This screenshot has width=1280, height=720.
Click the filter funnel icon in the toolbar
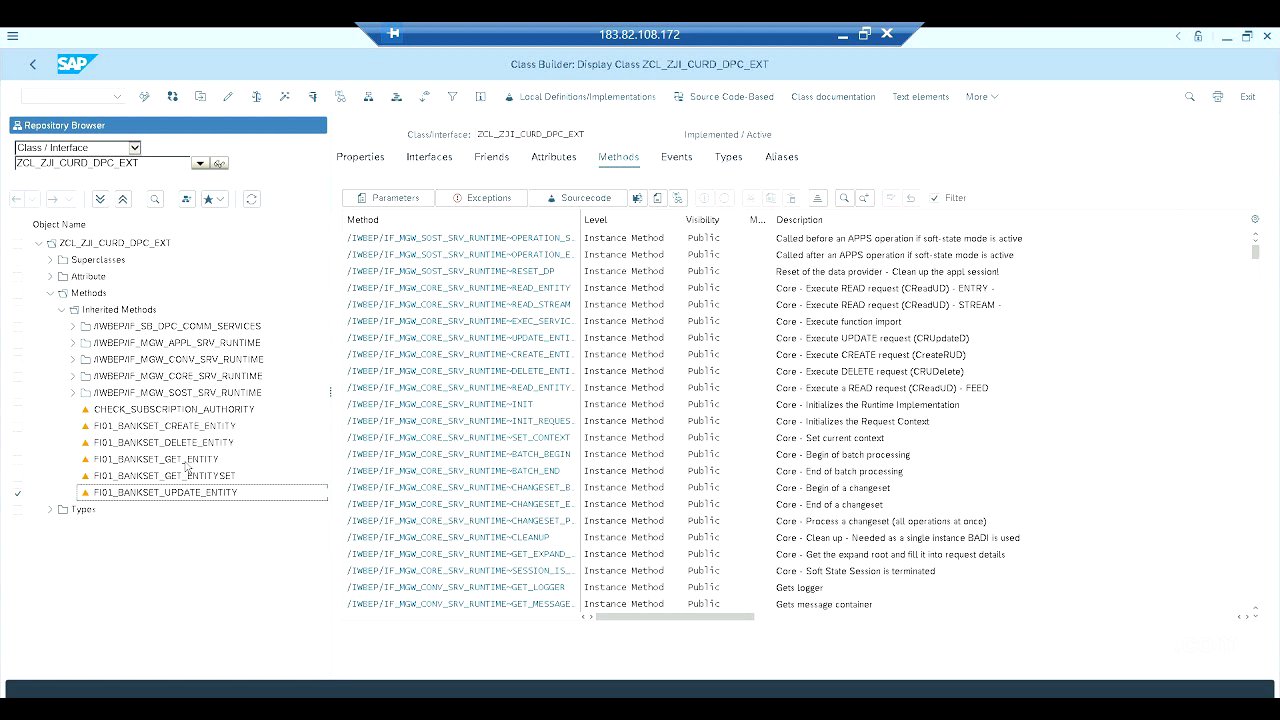pyautogui.click(x=452, y=96)
